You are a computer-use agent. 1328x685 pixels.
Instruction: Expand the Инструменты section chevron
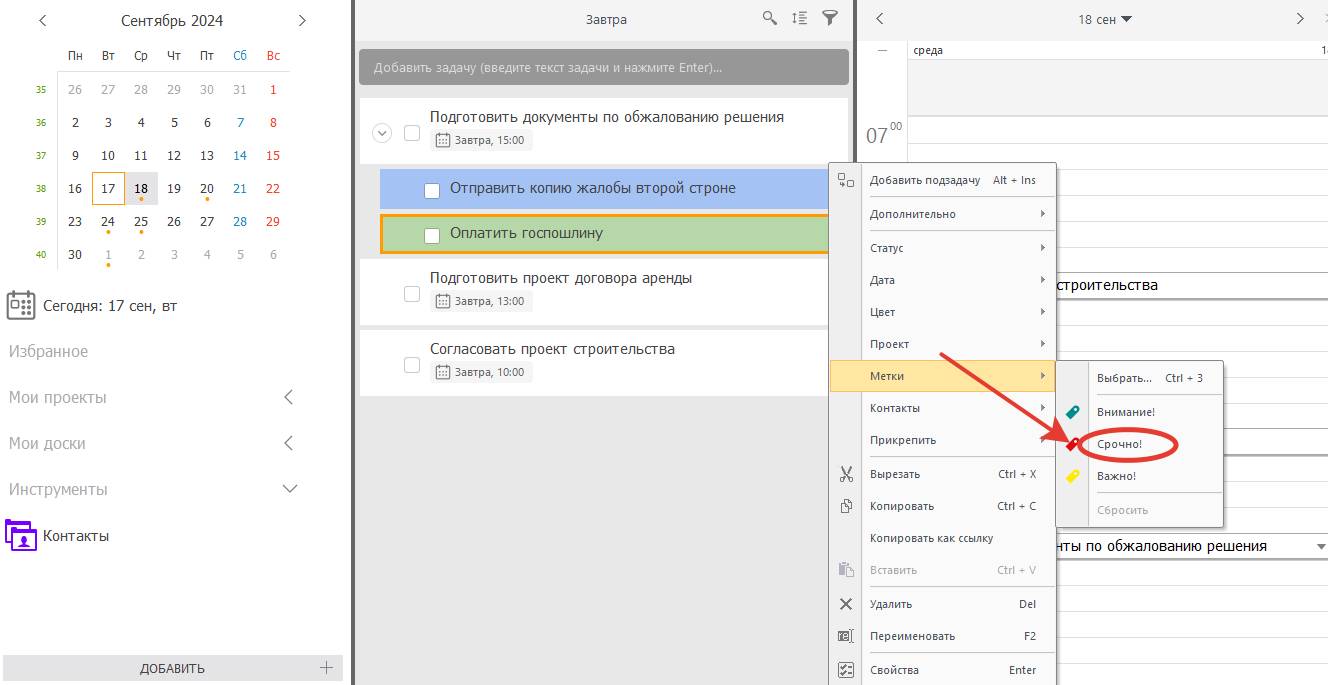click(290, 489)
